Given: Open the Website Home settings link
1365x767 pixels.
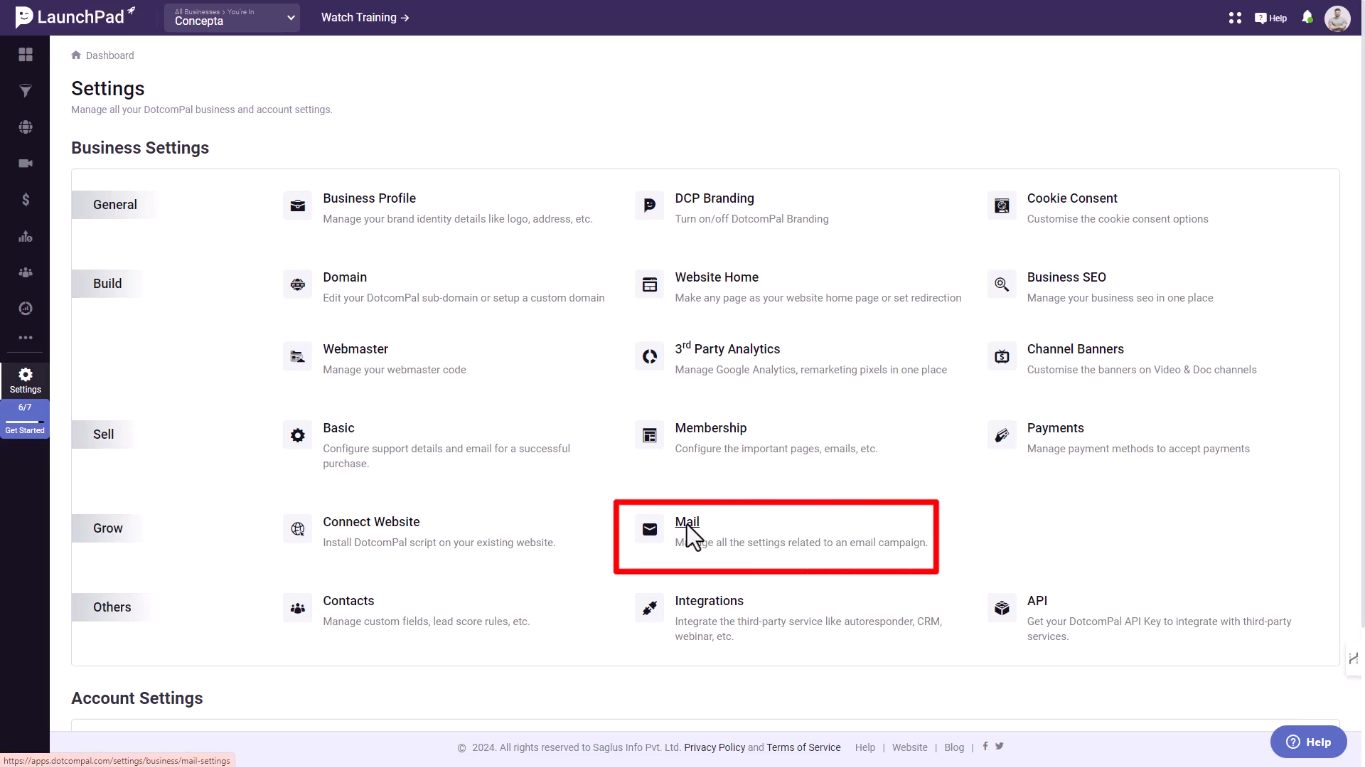Looking at the screenshot, I should pyautogui.click(x=717, y=277).
